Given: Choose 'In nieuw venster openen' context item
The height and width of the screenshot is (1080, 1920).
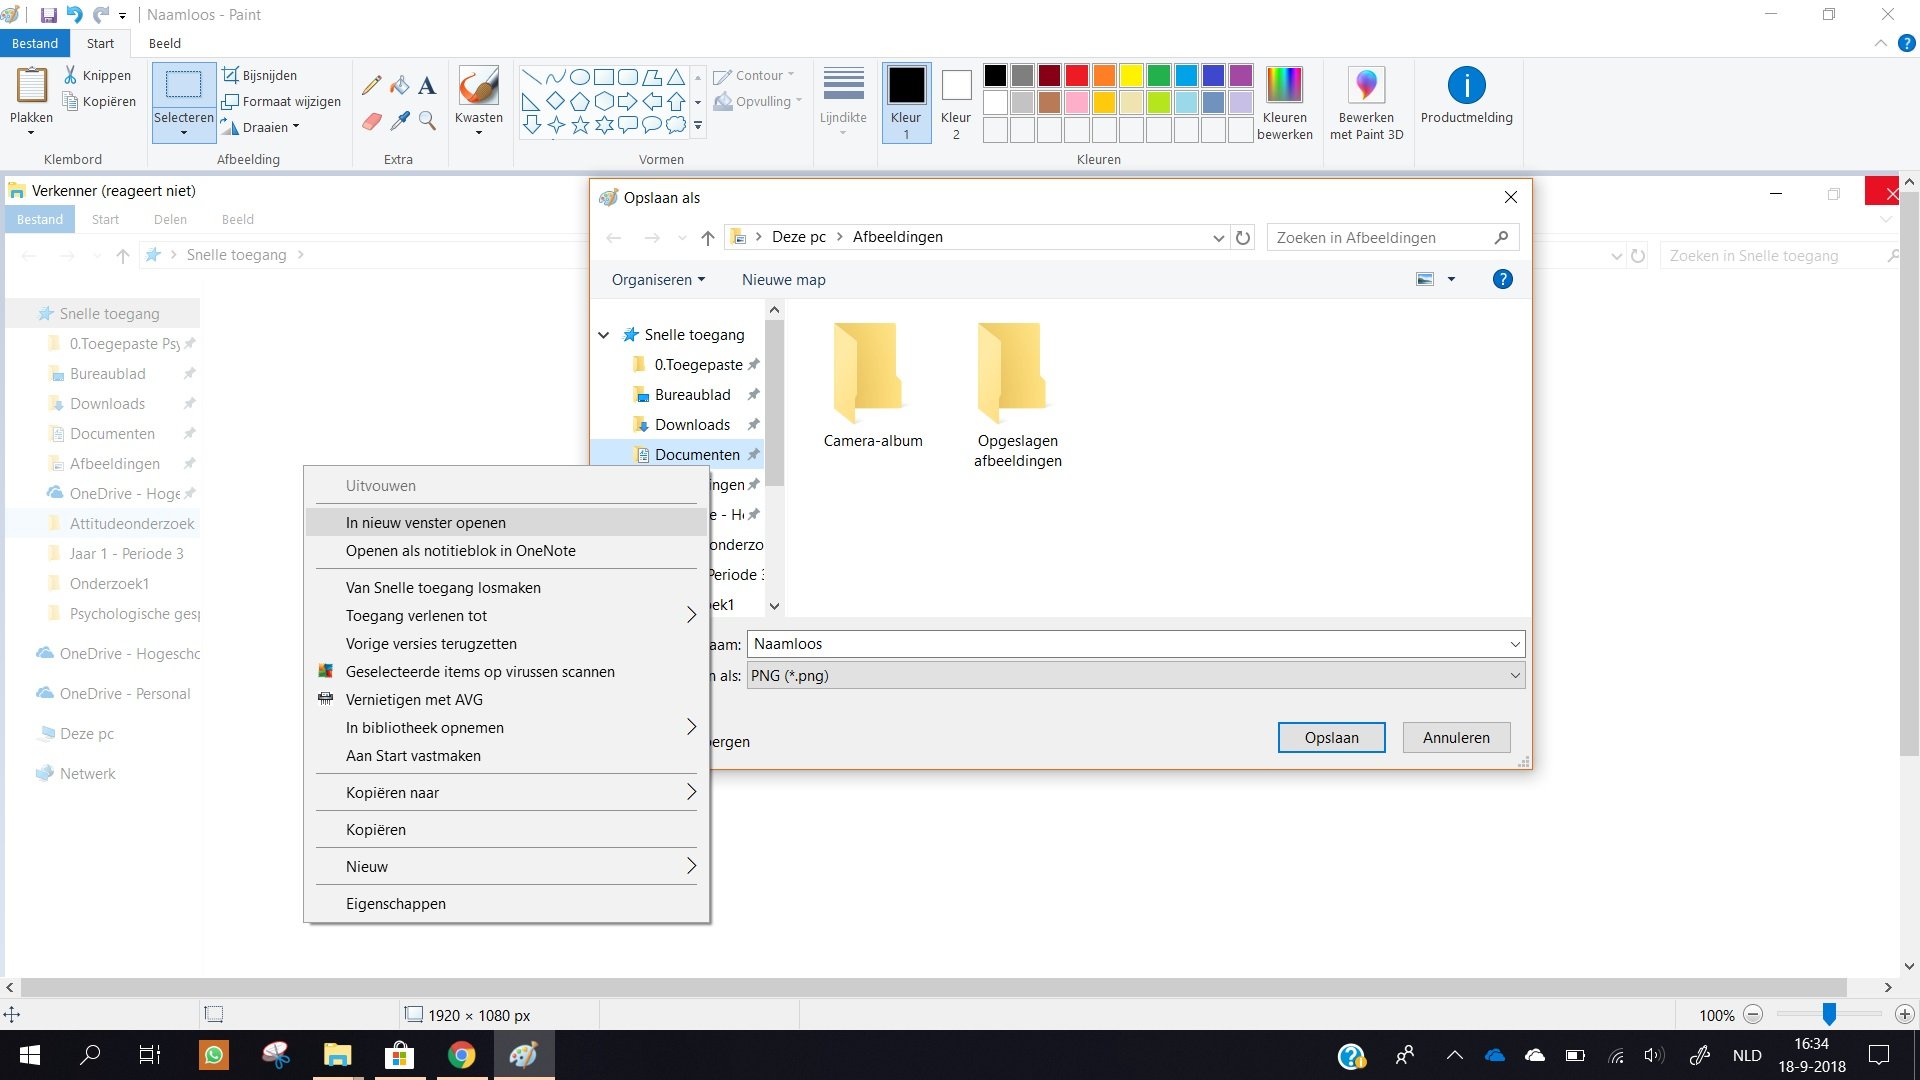Looking at the screenshot, I should 426,523.
